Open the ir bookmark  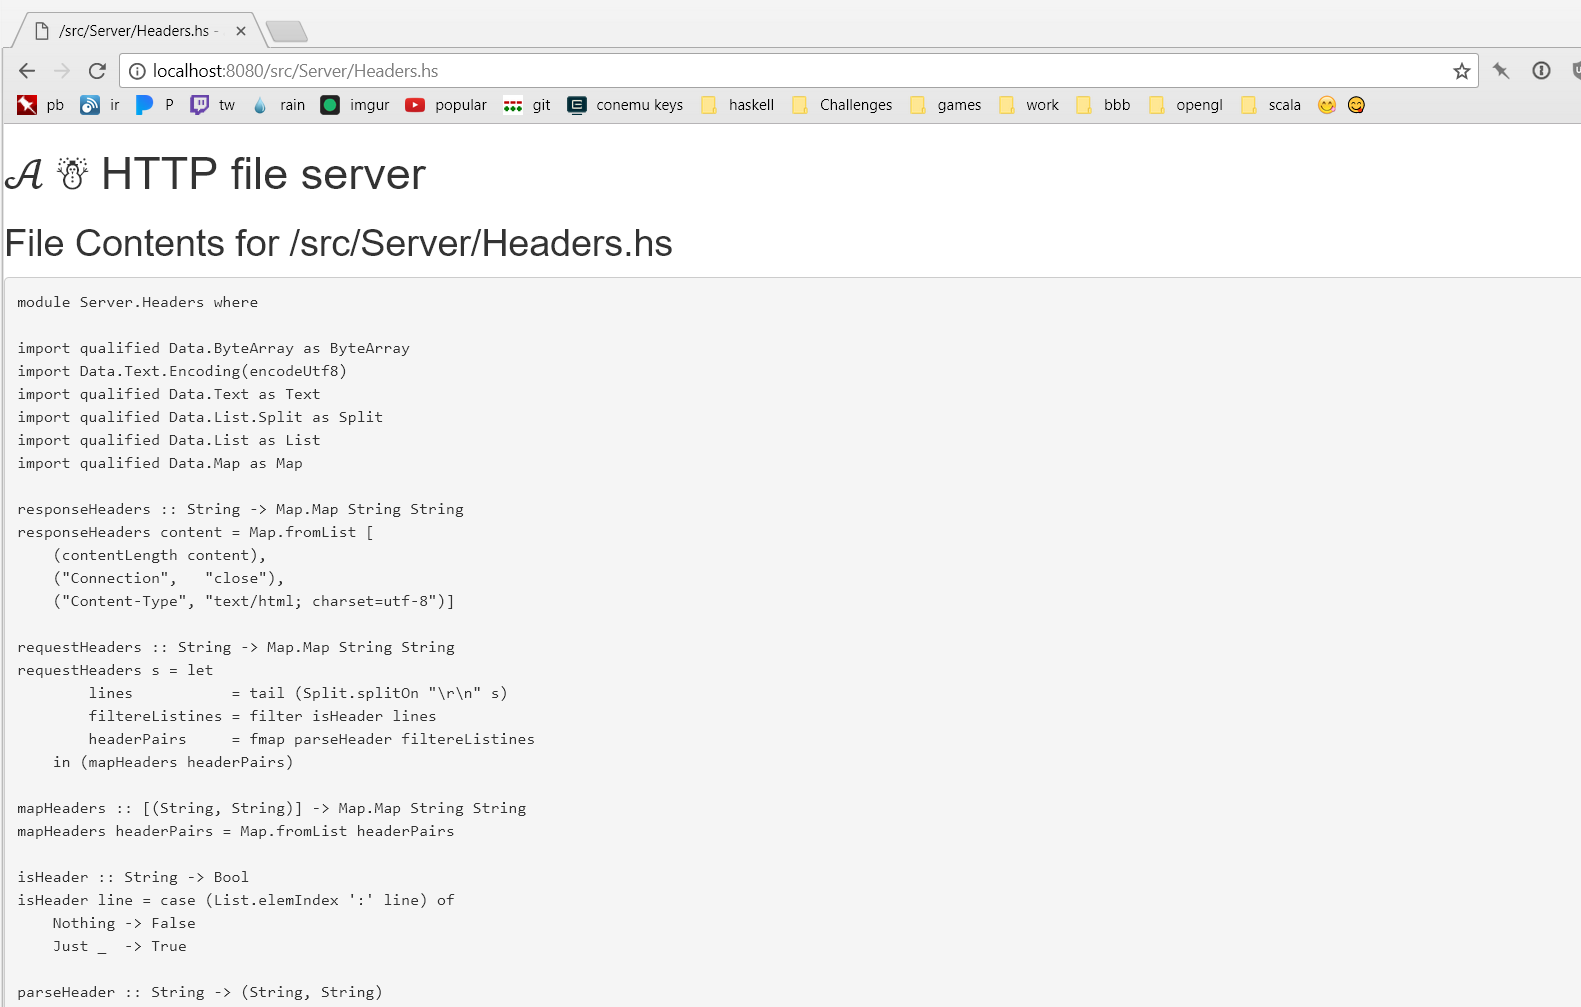[x=100, y=105]
